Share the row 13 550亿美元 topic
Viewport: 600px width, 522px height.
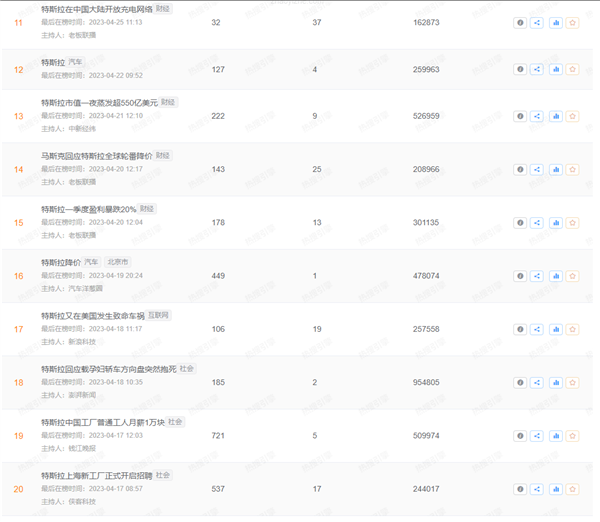coord(537,116)
